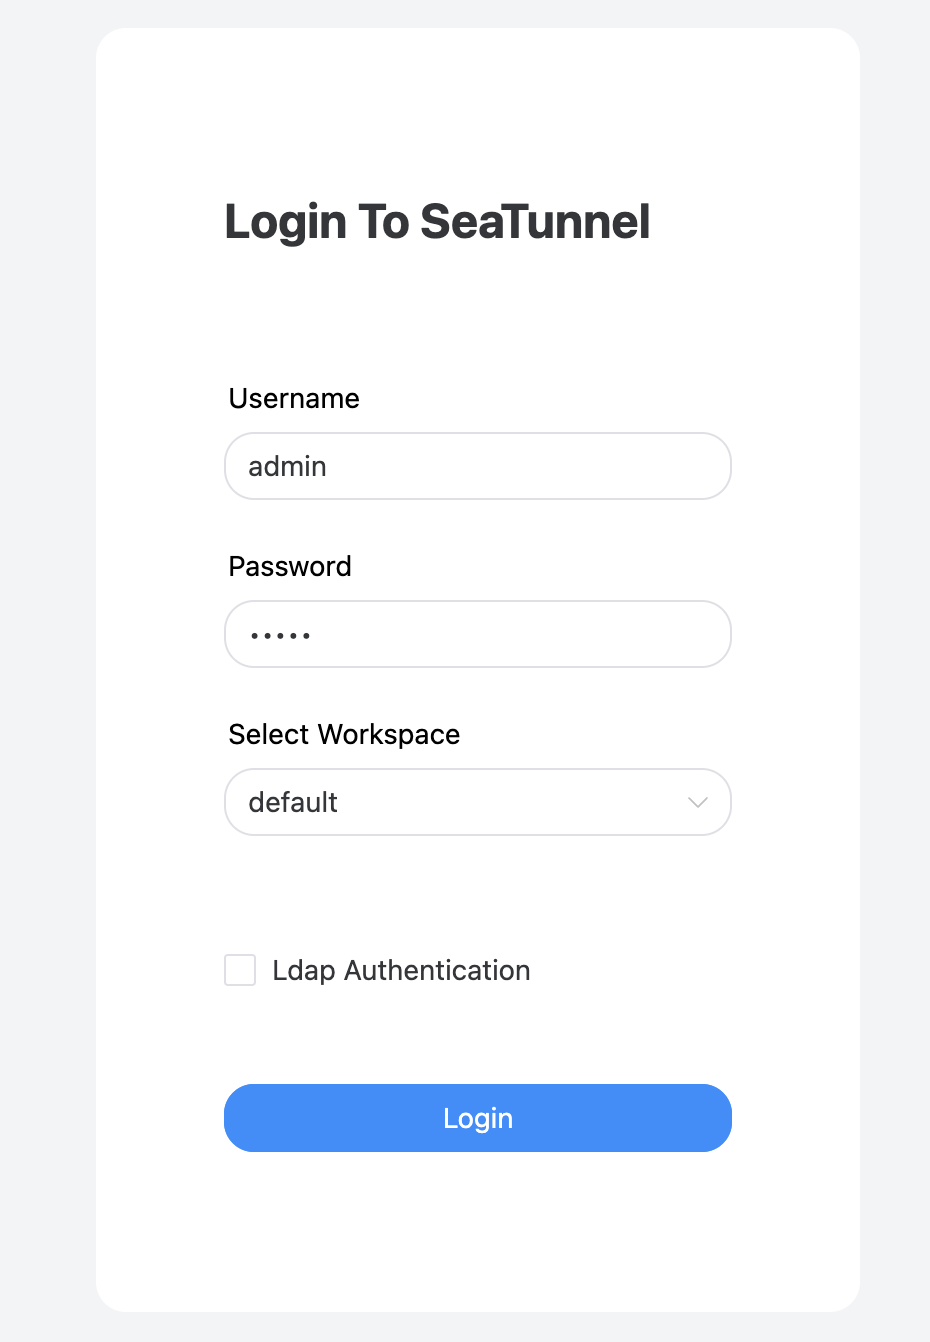Image resolution: width=930 pixels, height=1342 pixels.
Task: Click the Select Workspace label
Action: (x=344, y=734)
